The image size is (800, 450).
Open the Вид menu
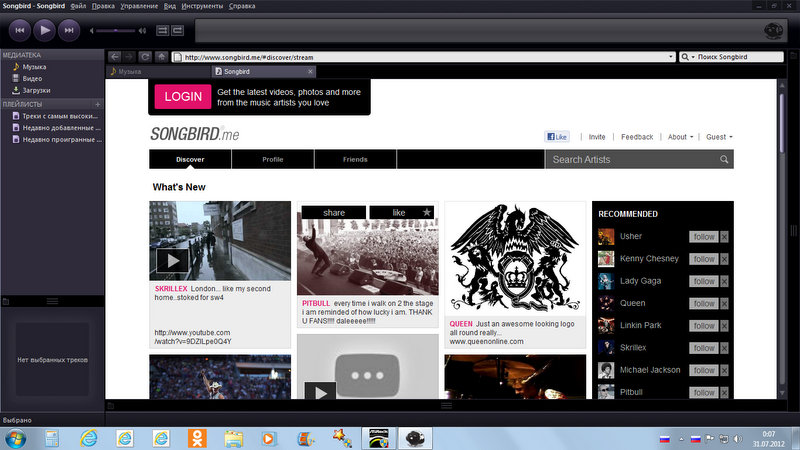170,6
